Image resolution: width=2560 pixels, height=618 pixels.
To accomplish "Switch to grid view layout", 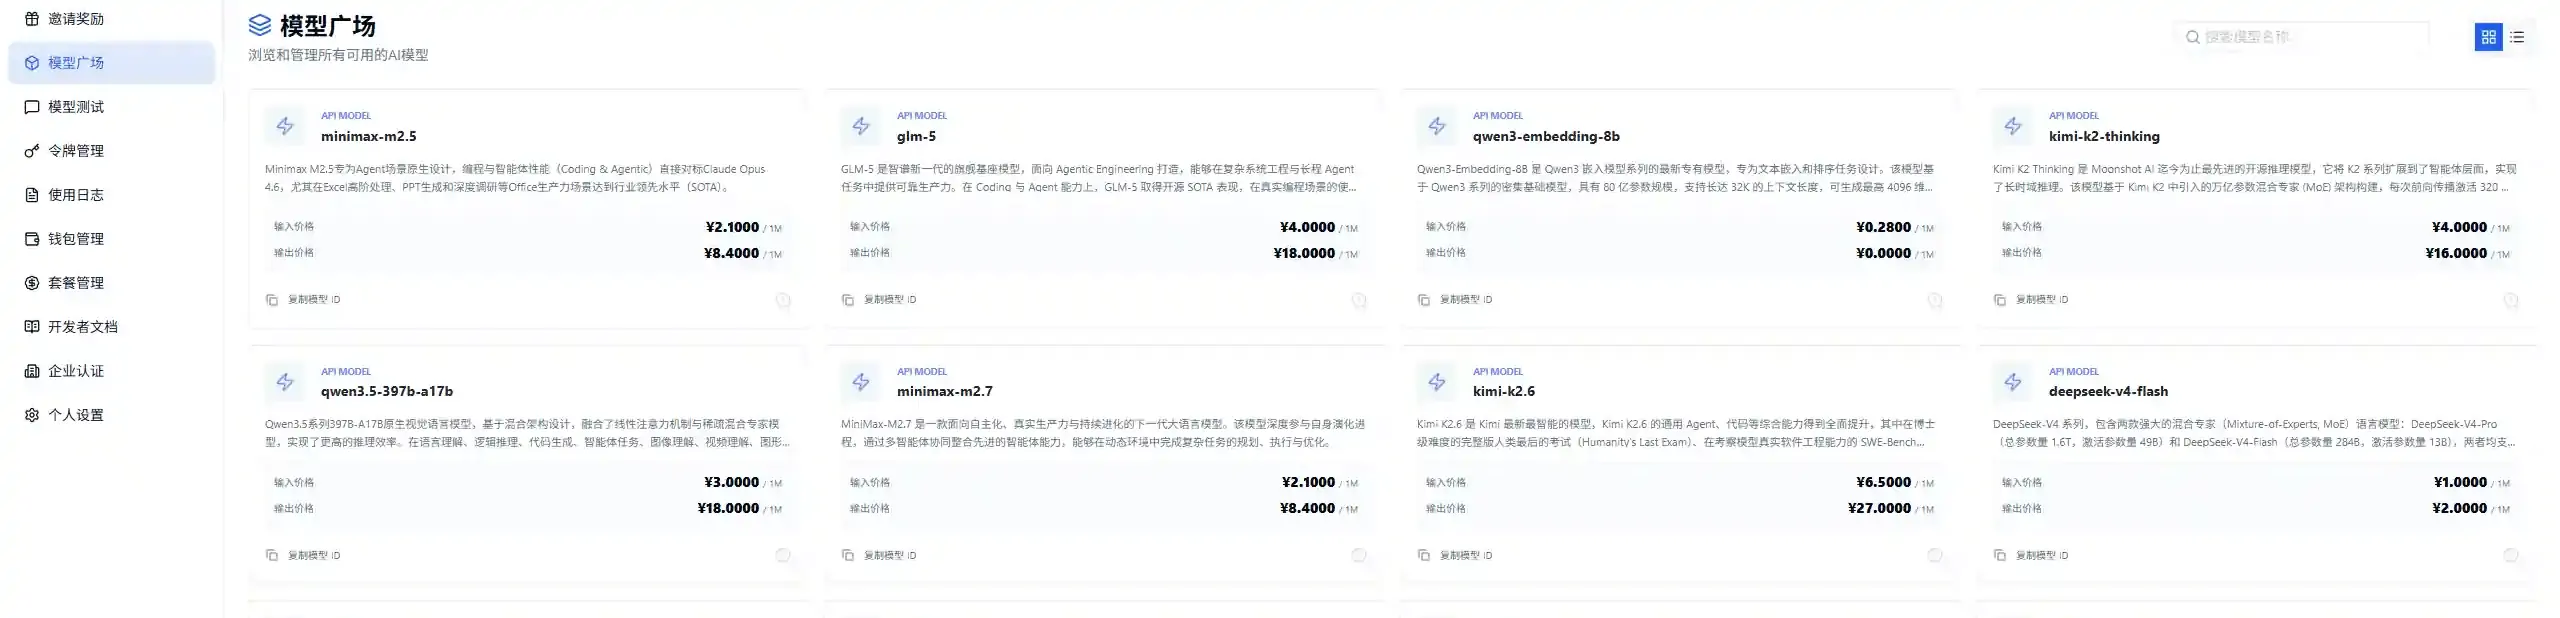I will (2489, 37).
